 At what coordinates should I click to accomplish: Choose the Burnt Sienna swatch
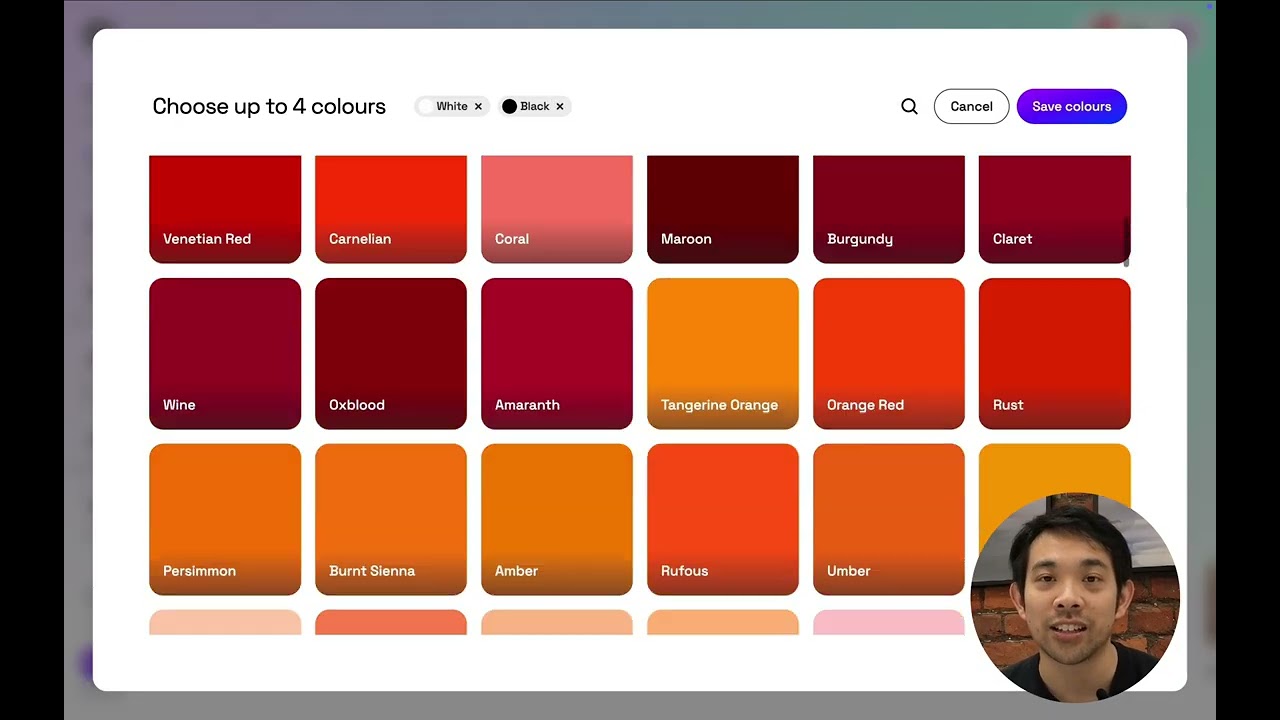tap(391, 520)
